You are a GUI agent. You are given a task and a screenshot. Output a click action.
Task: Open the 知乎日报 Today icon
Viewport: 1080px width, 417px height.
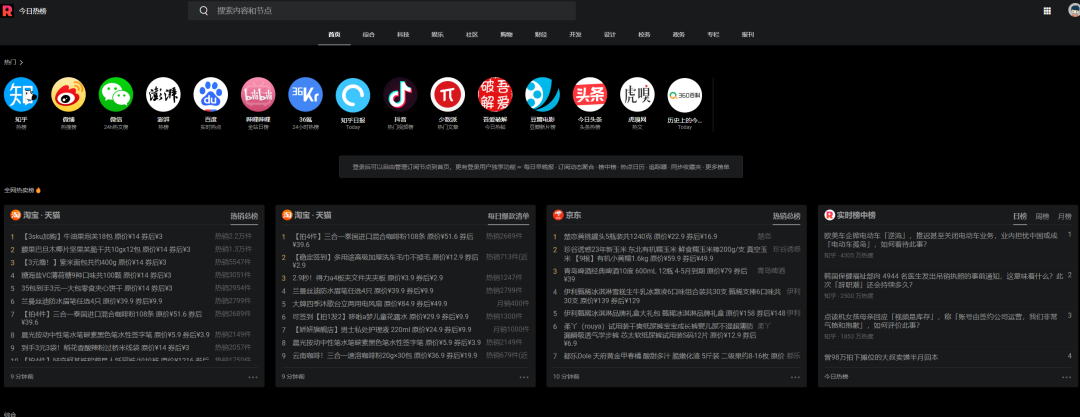tap(353, 94)
